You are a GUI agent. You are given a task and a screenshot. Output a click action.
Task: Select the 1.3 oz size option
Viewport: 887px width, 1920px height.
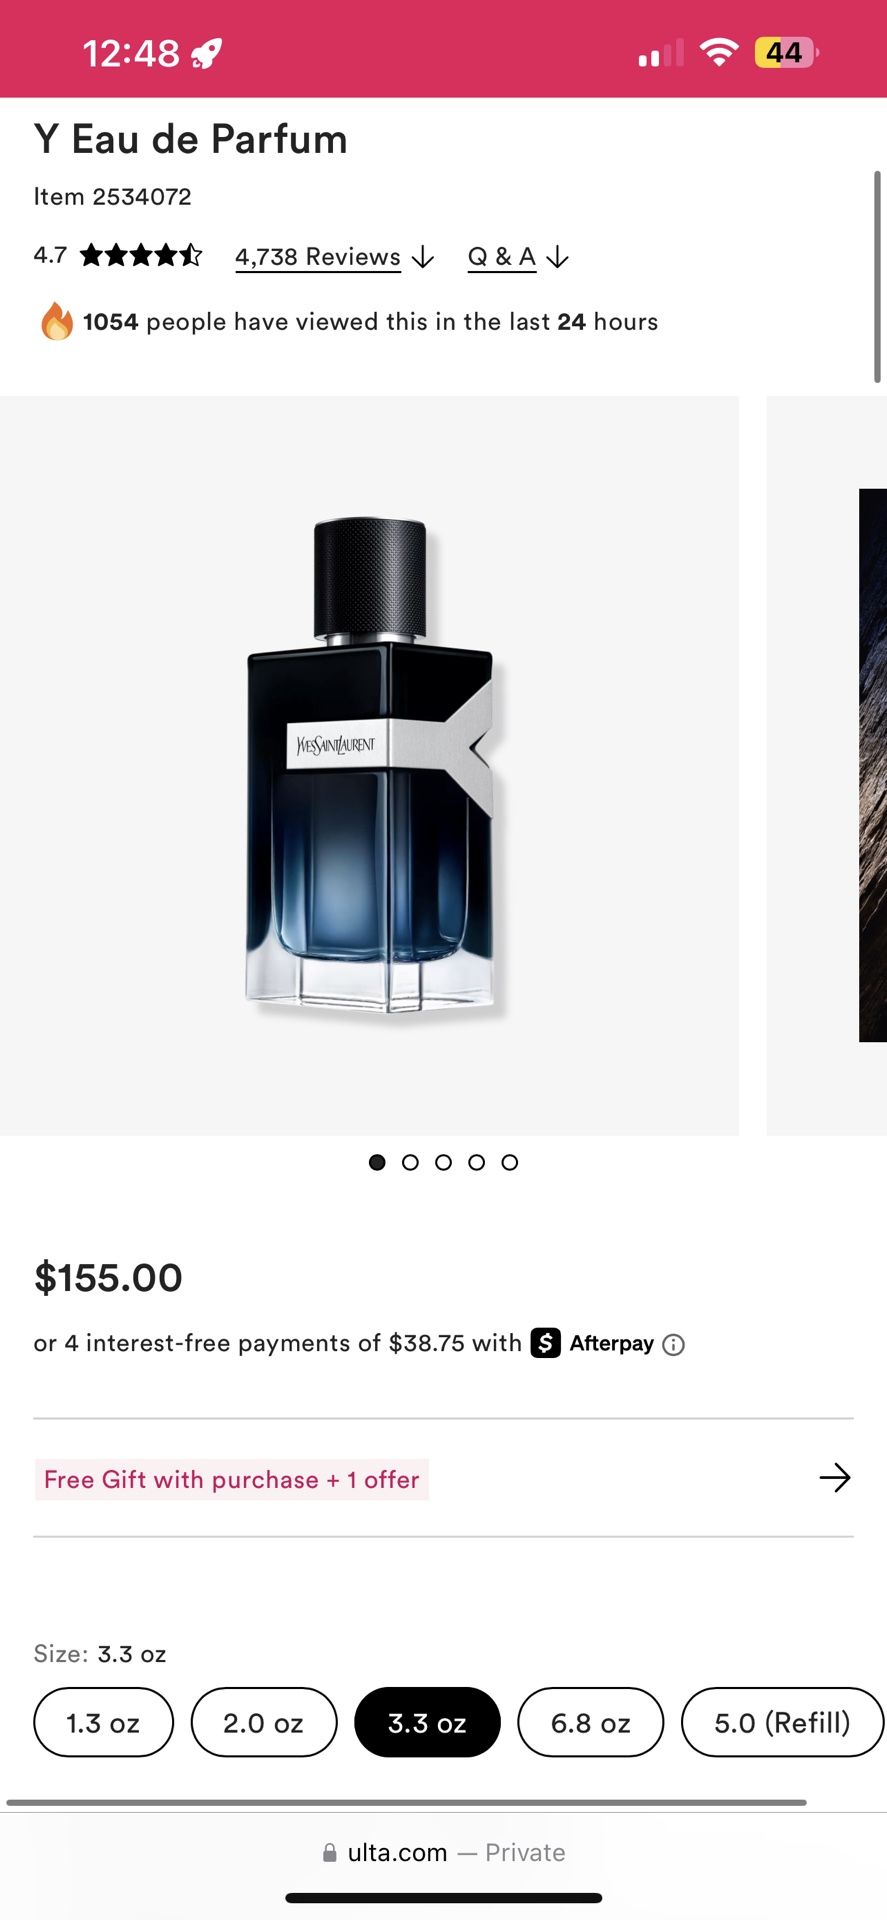click(x=103, y=1722)
